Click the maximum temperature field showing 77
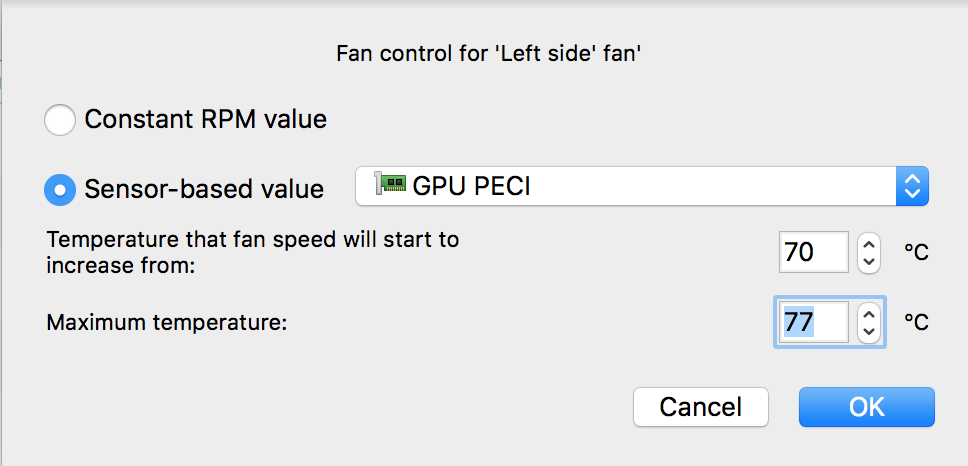 point(812,322)
